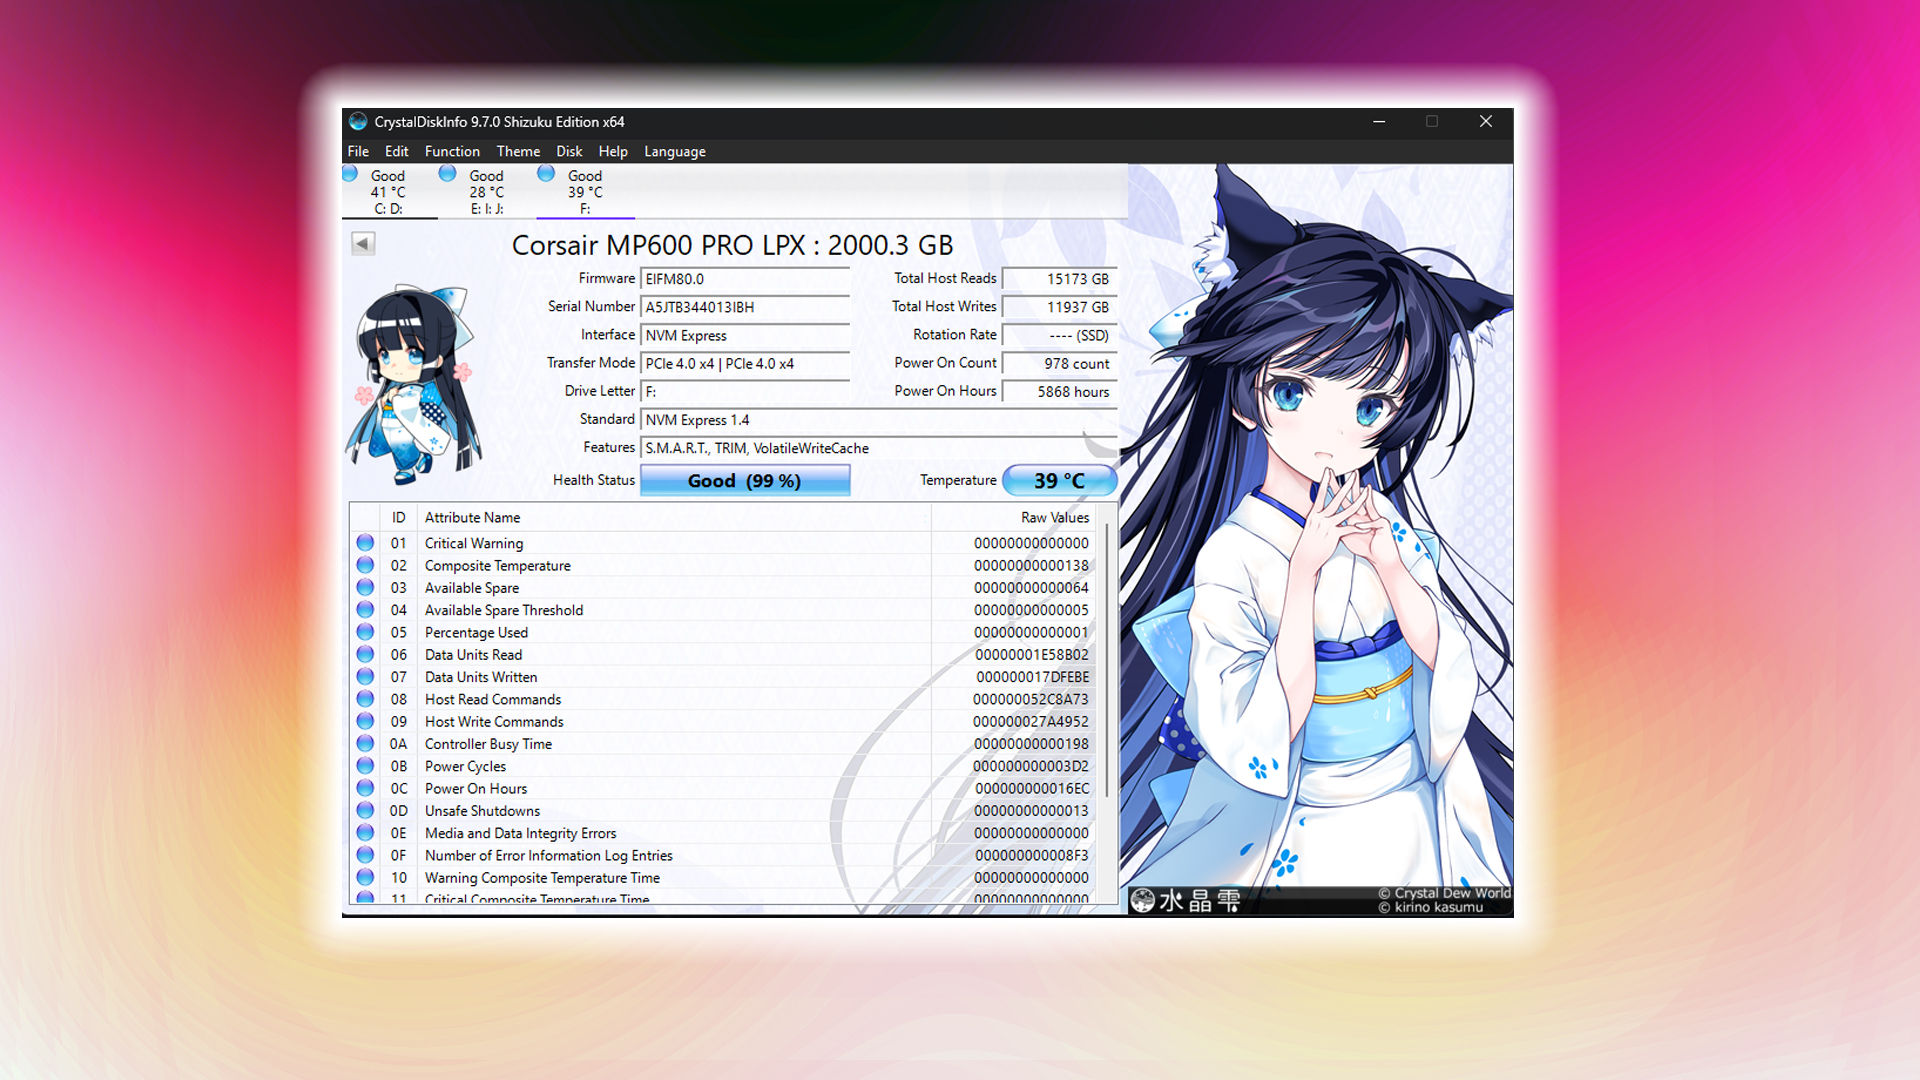The image size is (1920, 1080).
Task: Click the Transfer Mode field
Action: click(745, 363)
